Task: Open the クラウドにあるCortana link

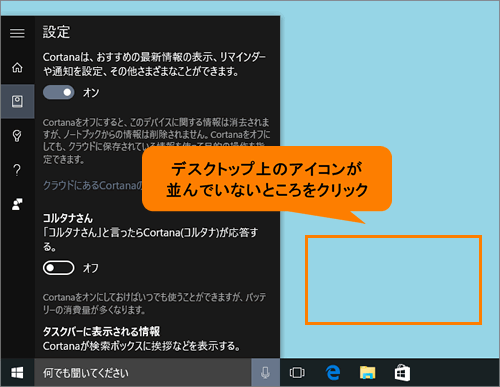Action: 93,185
